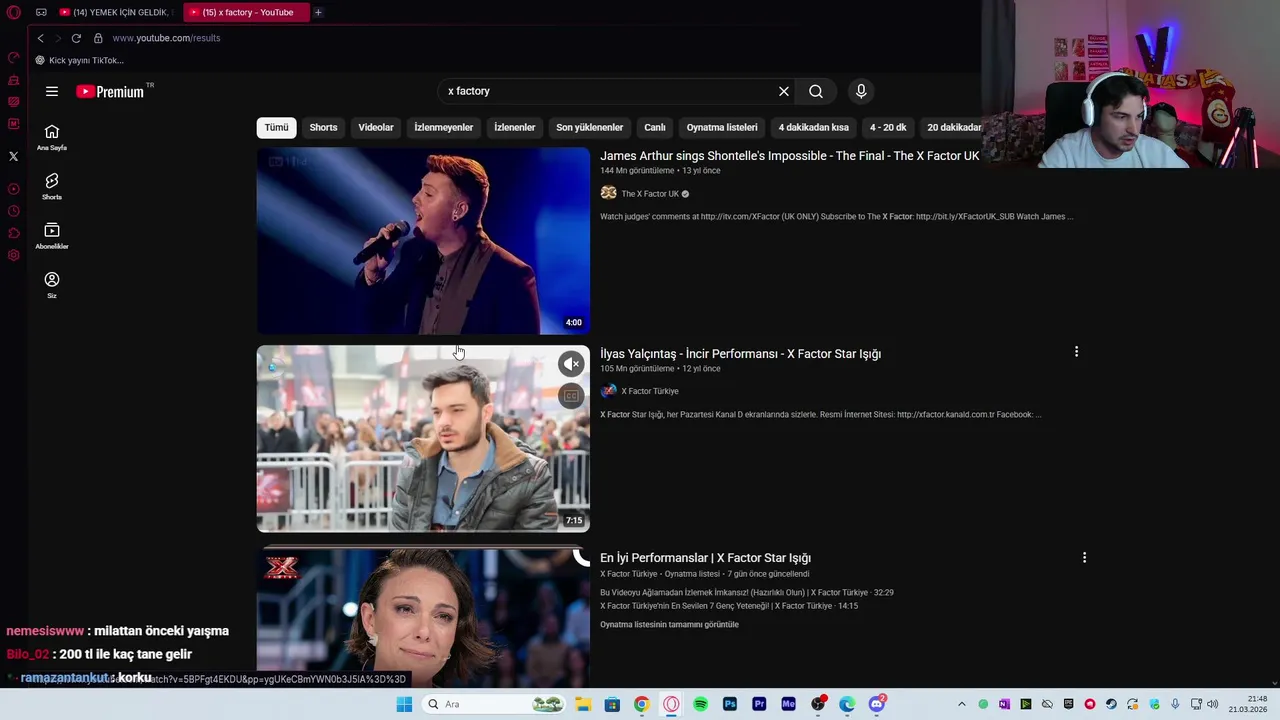View site info lock icon
The height and width of the screenshot is (720, 1280).
(x=98, y=38)
